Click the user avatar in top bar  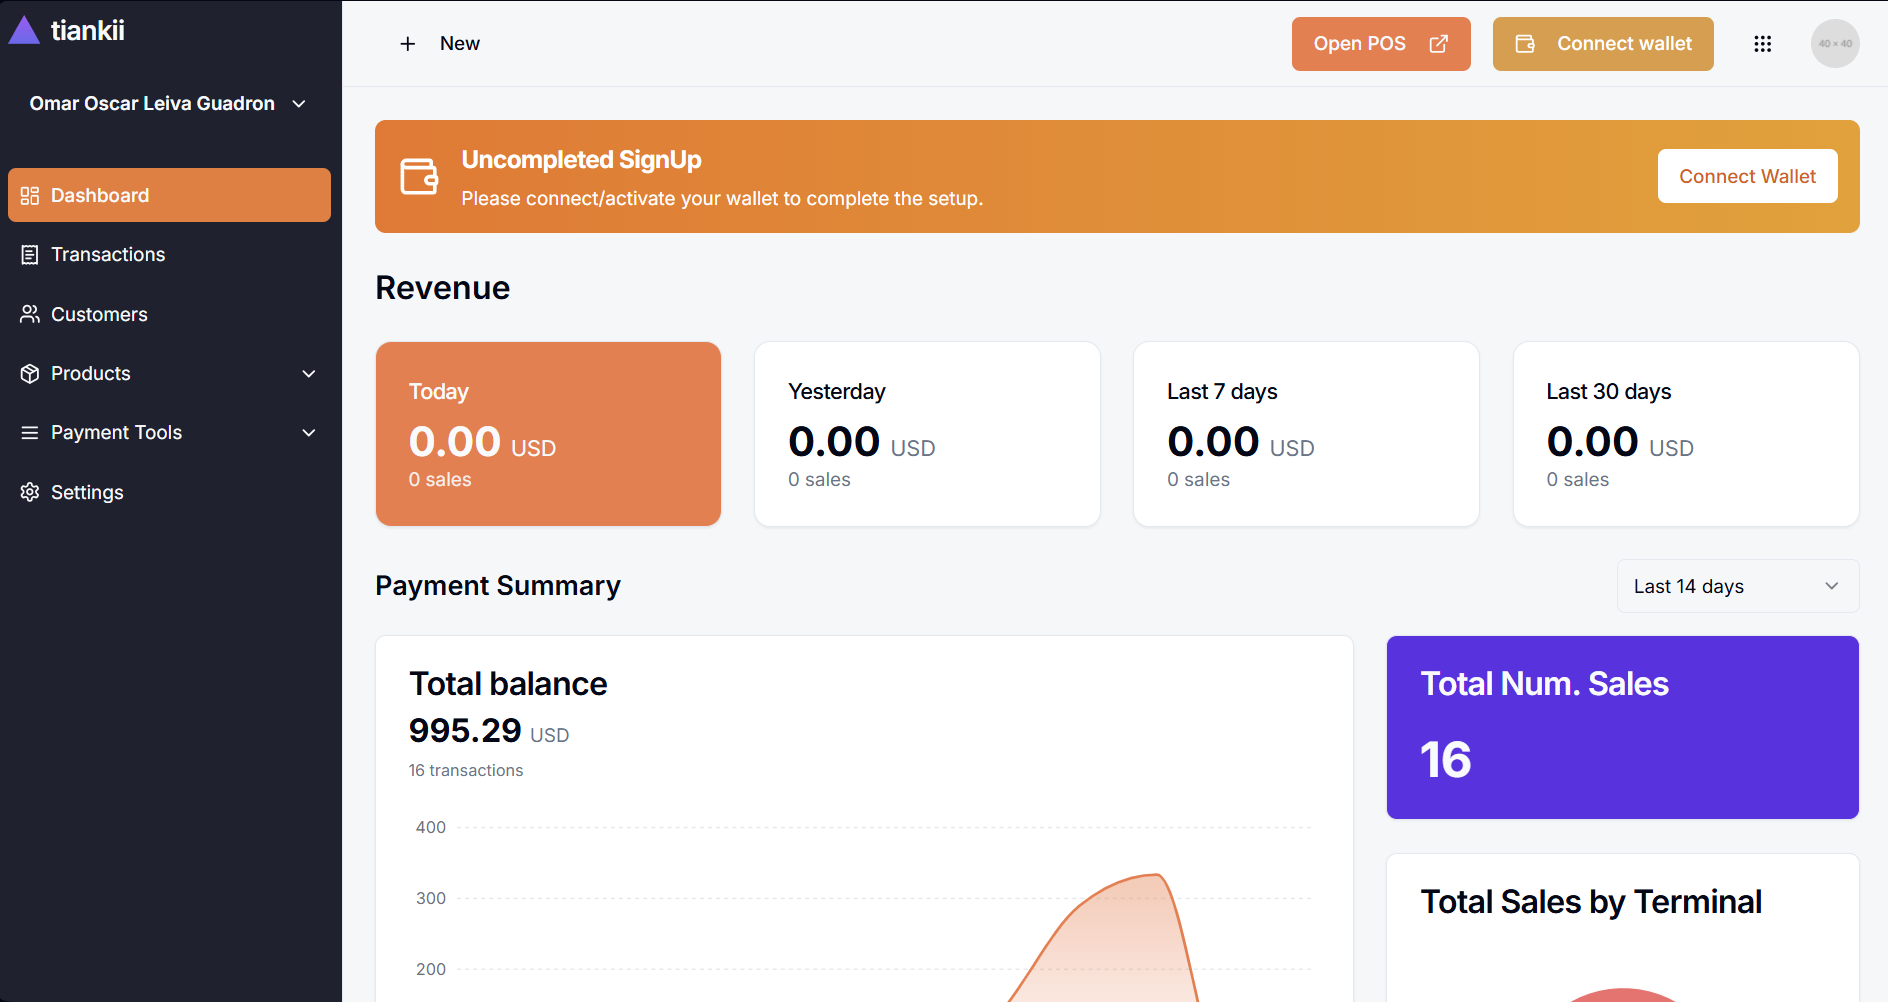pos(1834,44)
